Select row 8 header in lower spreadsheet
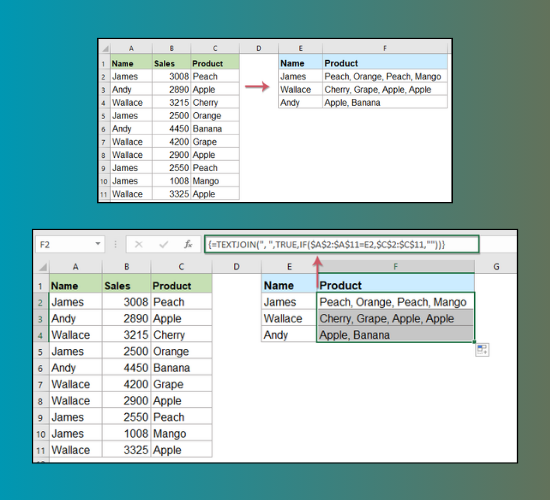This screenshot has height=500, width=550. coord(40,401)
